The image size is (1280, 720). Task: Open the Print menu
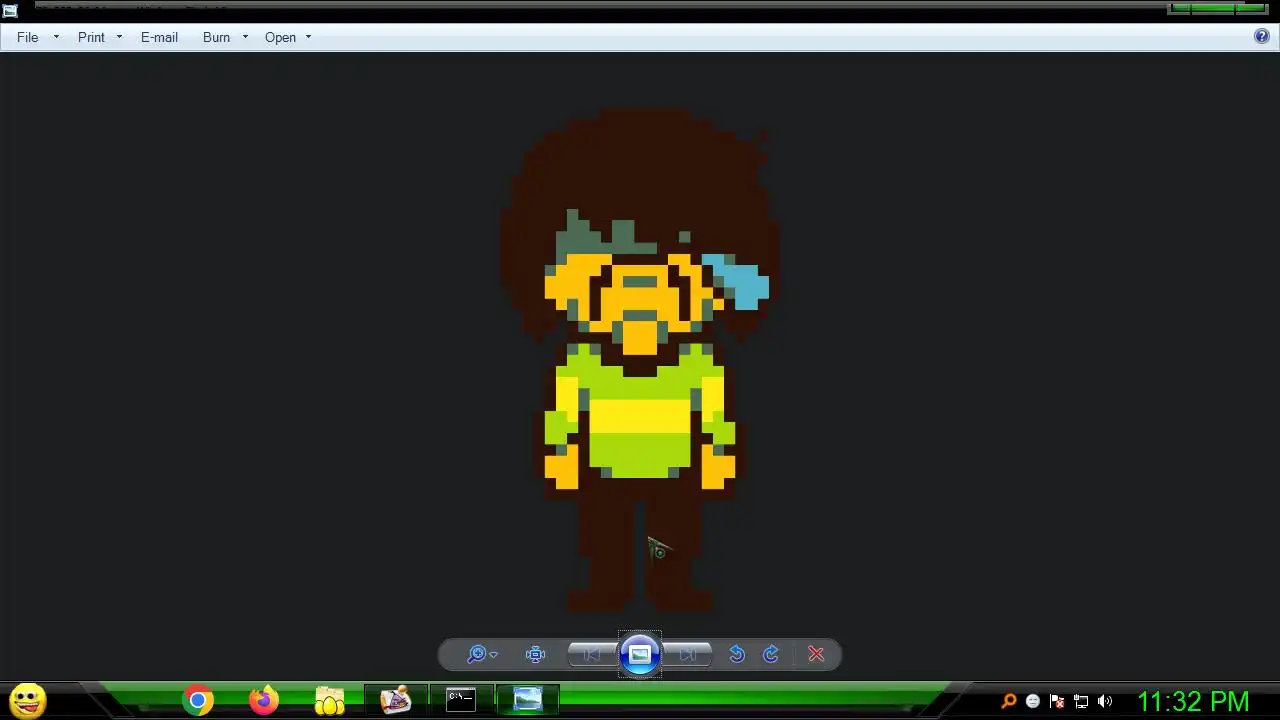click(91, 37)
